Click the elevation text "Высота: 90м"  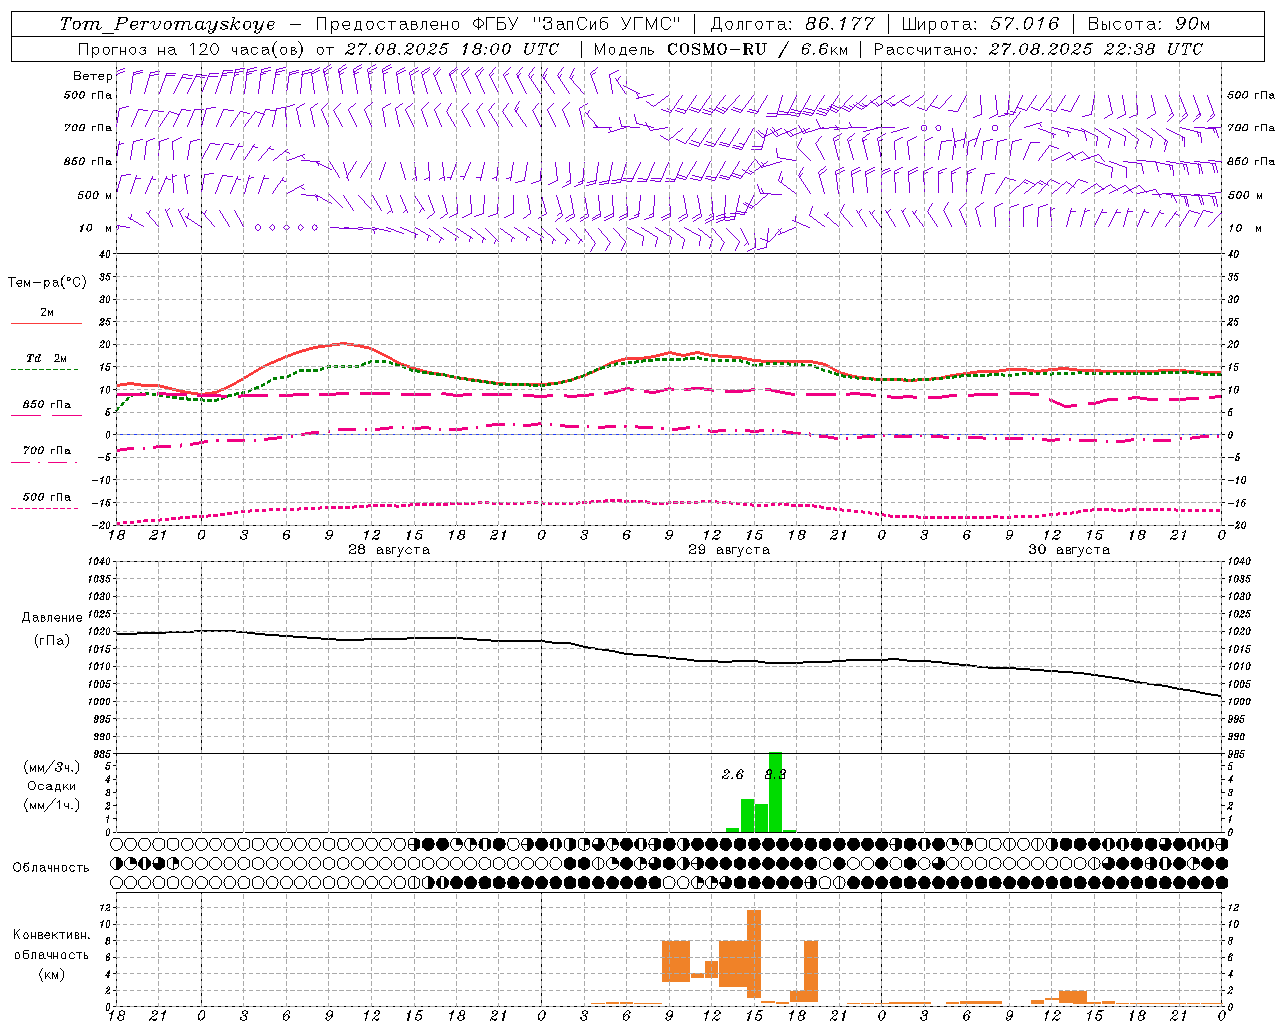[1148, 24]
